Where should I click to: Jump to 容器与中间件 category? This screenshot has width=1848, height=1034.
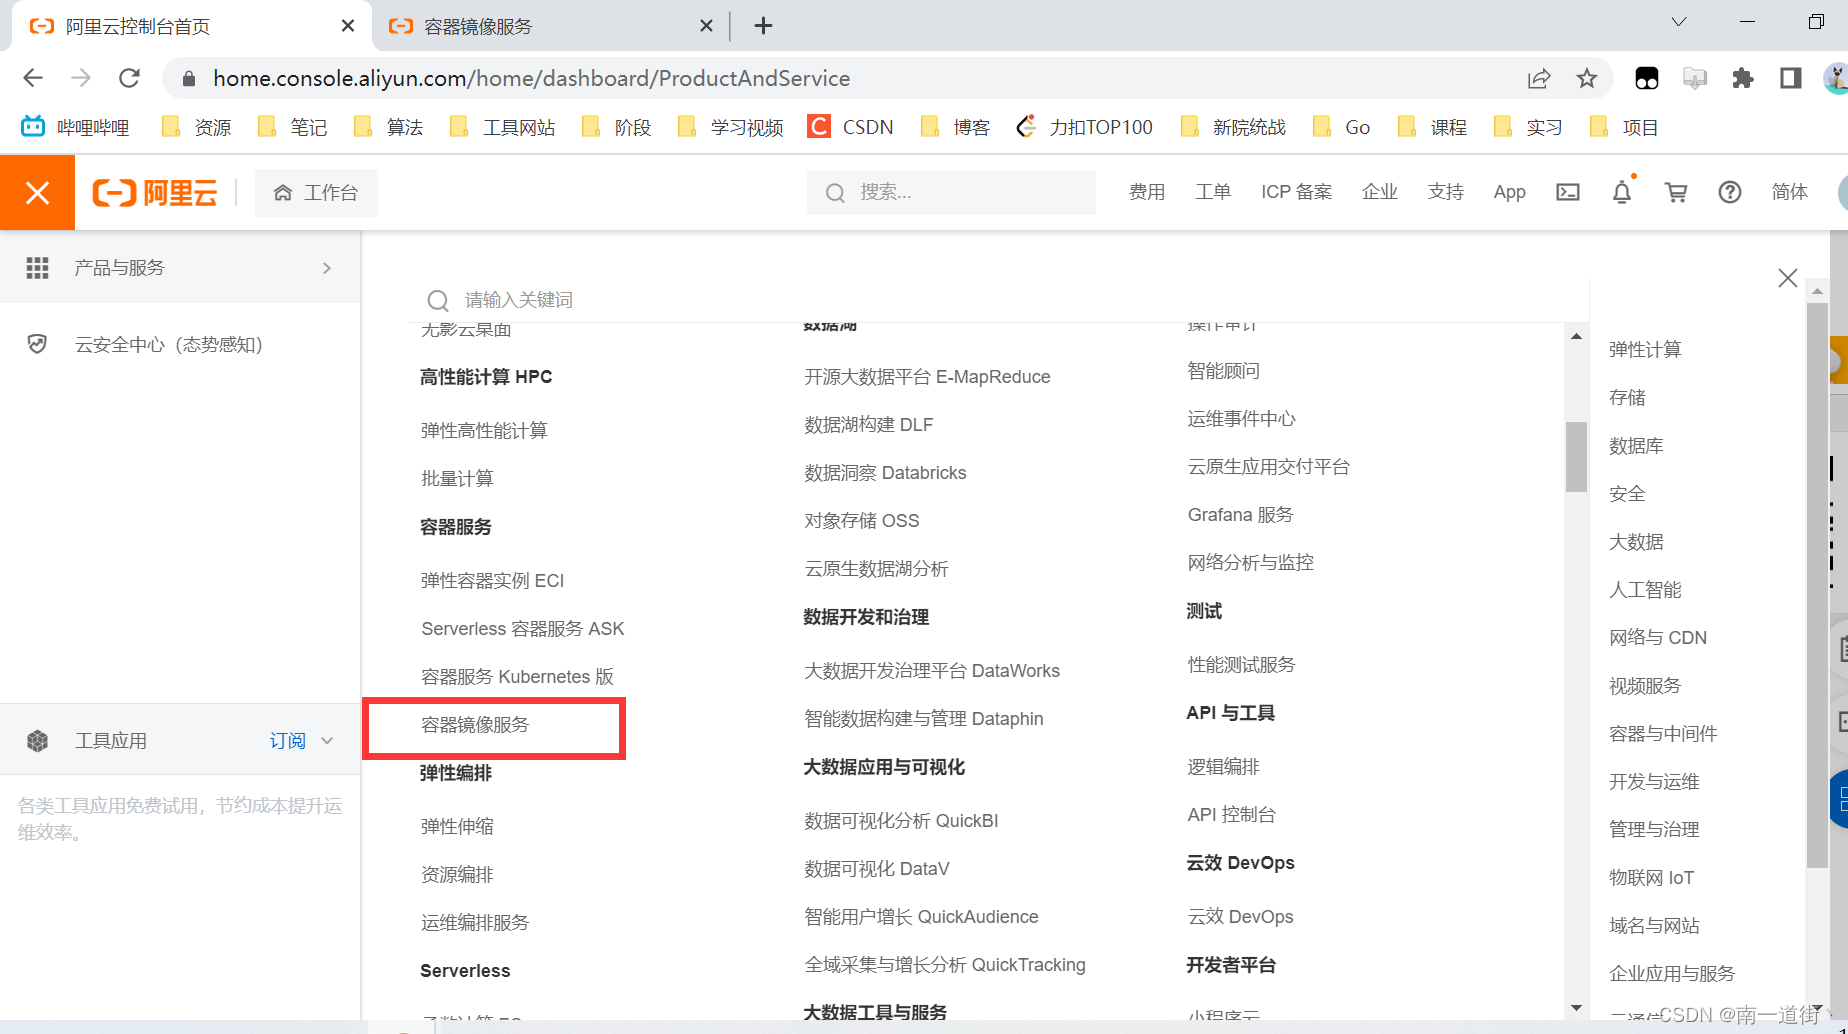pos(1663,734)
